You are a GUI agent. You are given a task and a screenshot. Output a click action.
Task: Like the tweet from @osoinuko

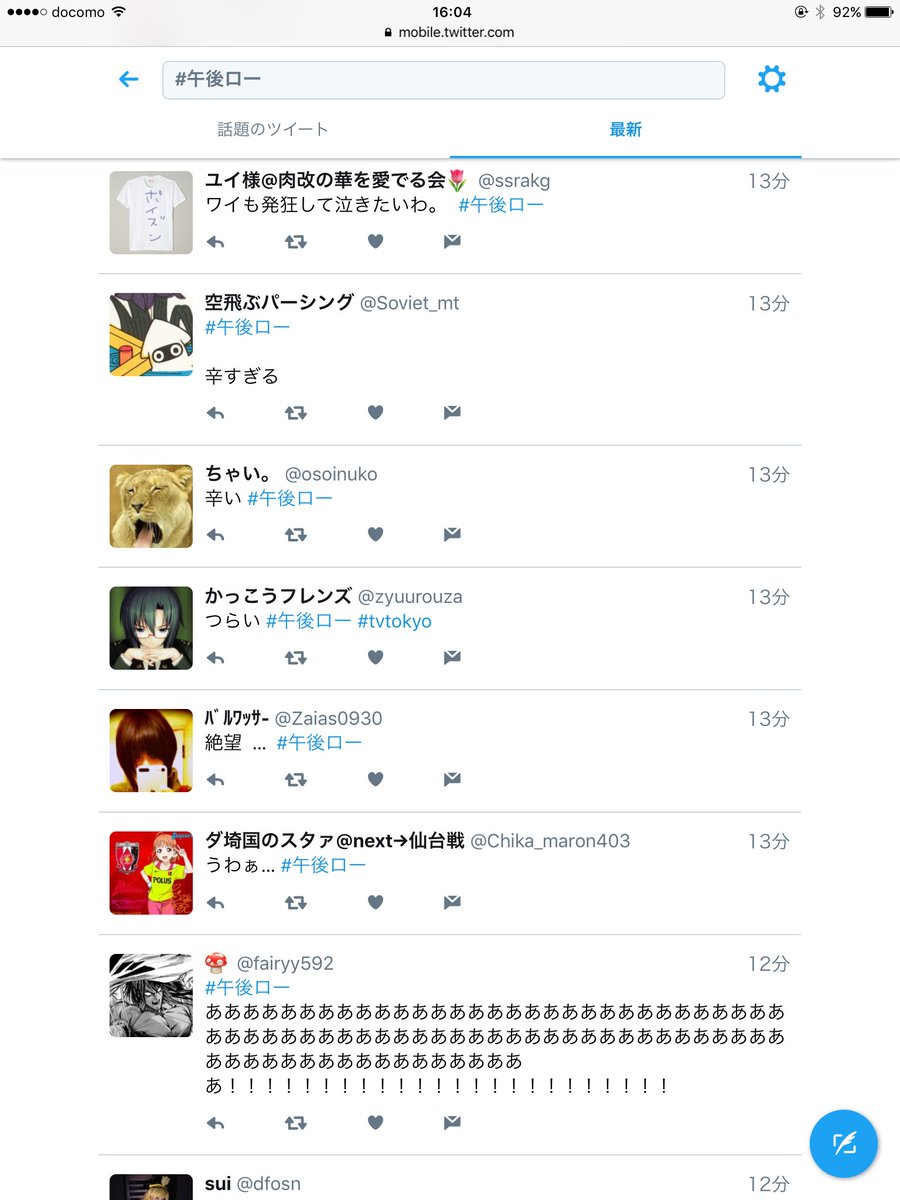[375, 534]
